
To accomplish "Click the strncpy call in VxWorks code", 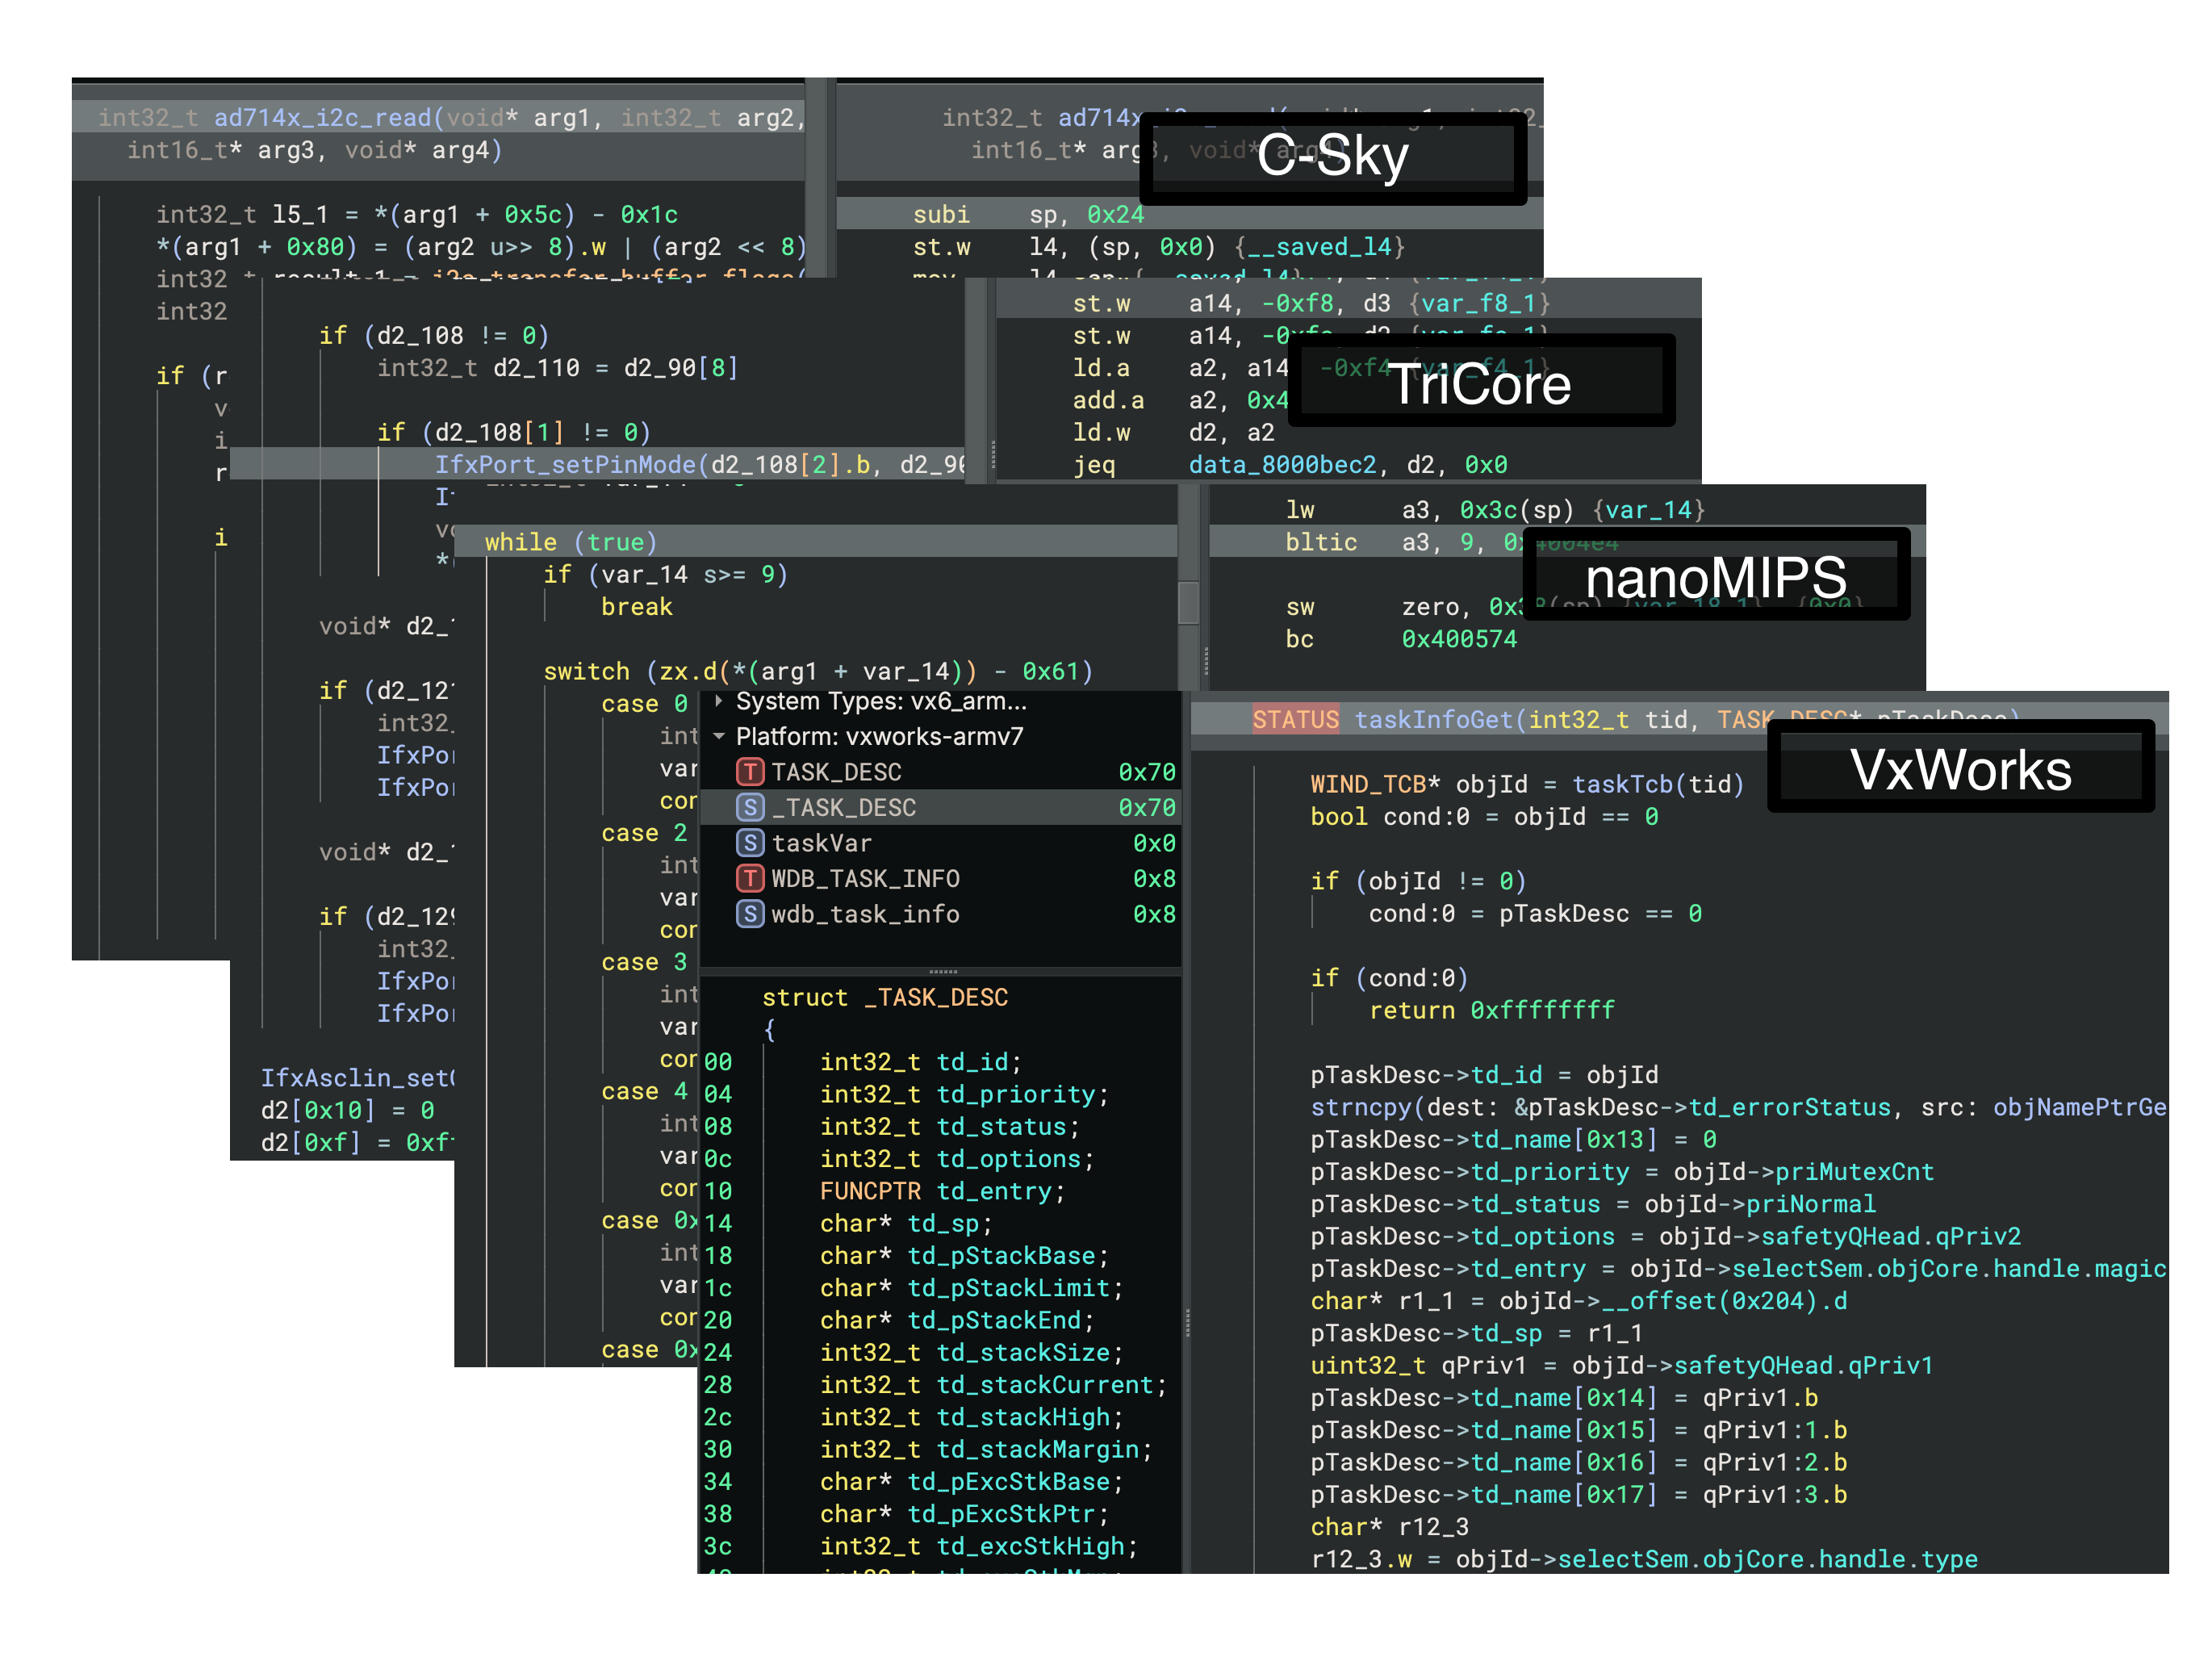I will tap(1360, 1107).
